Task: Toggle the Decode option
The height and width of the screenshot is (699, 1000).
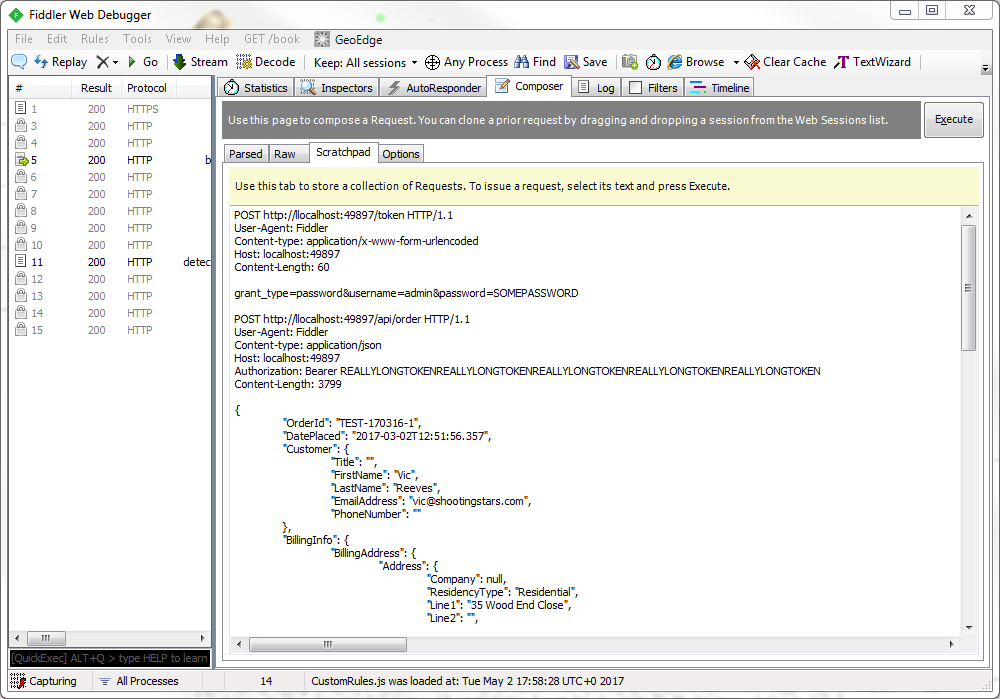Action: [x=266, y=62]
